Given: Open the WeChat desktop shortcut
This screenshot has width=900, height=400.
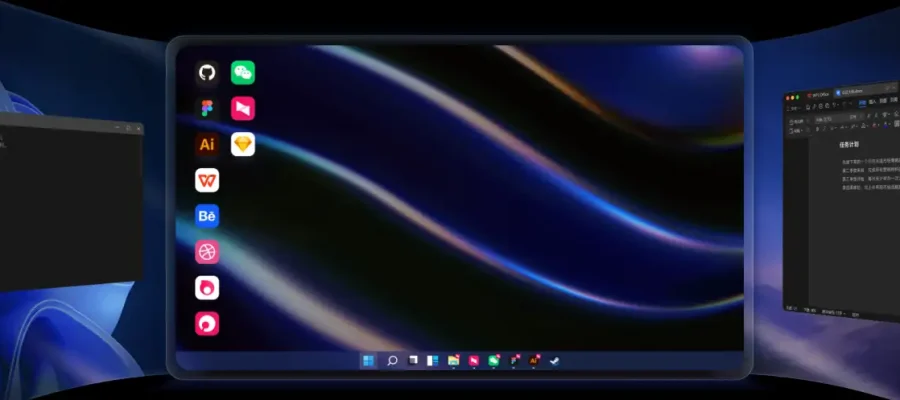Looking at the screenshot, I should [x=243, y=73].
